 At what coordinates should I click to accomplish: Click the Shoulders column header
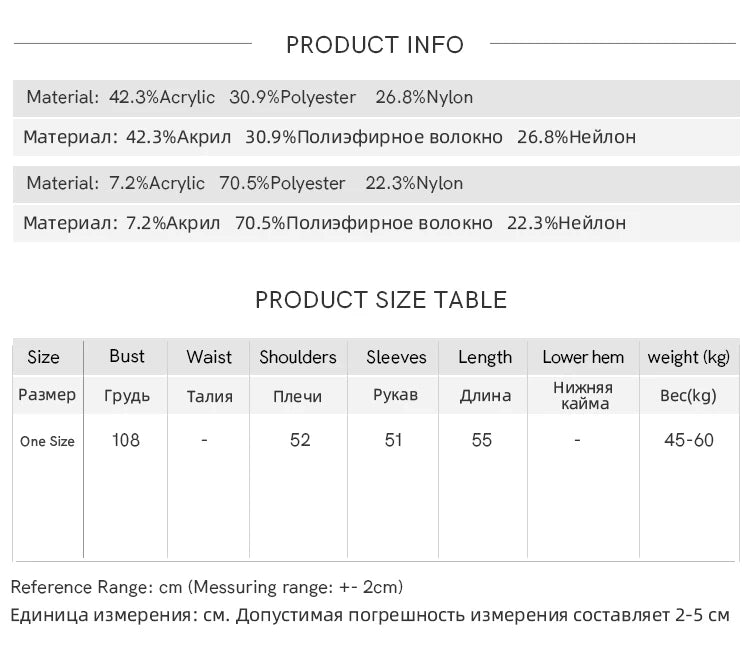click(298, 357)
